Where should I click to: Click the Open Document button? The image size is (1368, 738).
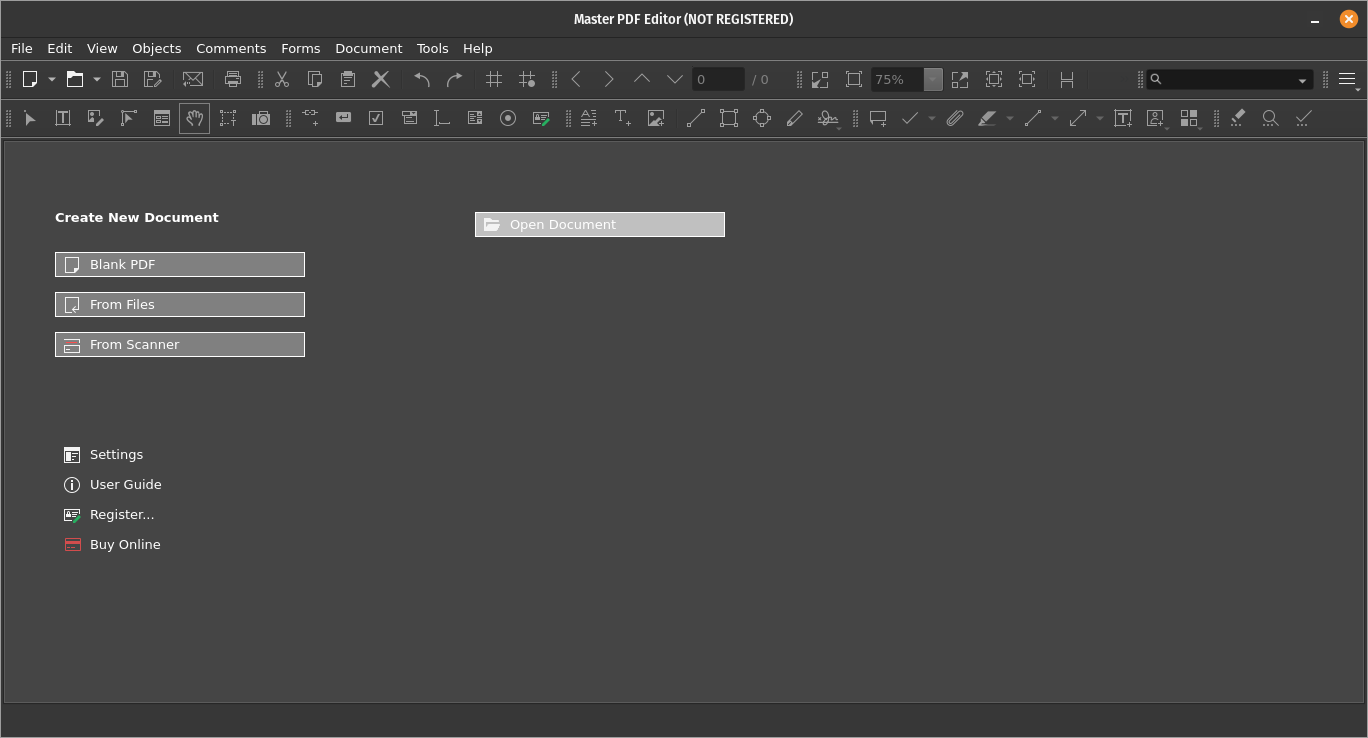(x=600, y=224)
